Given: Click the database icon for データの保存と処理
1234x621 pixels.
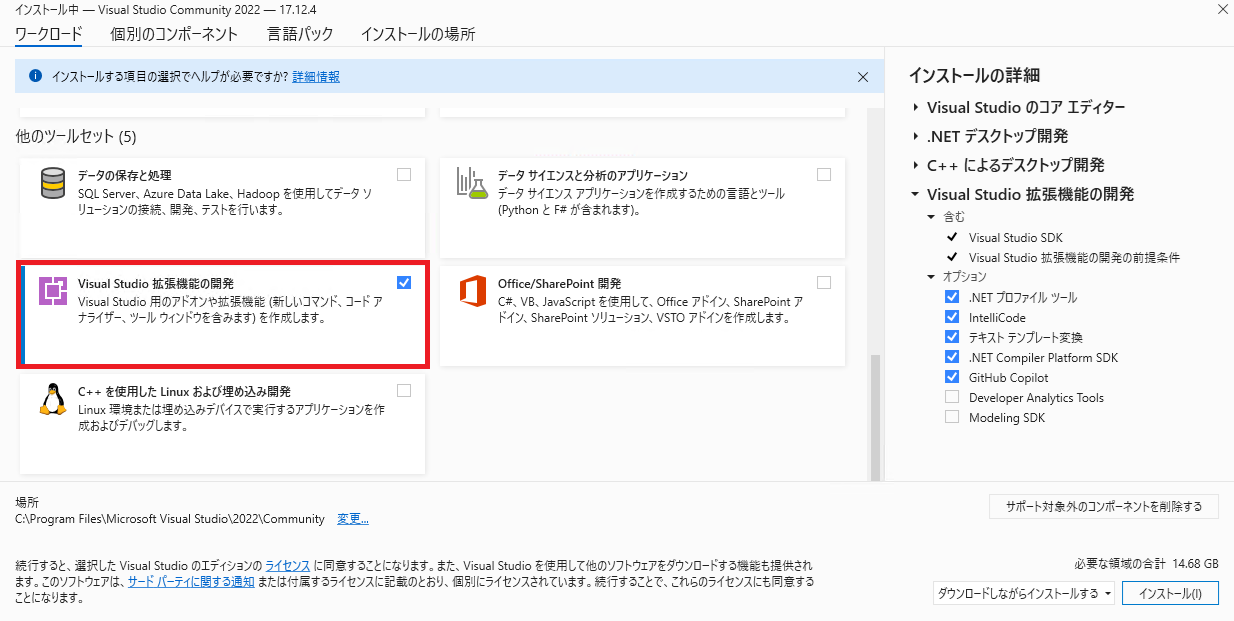Looking at the screenshot, I should [x=52, y=183].
